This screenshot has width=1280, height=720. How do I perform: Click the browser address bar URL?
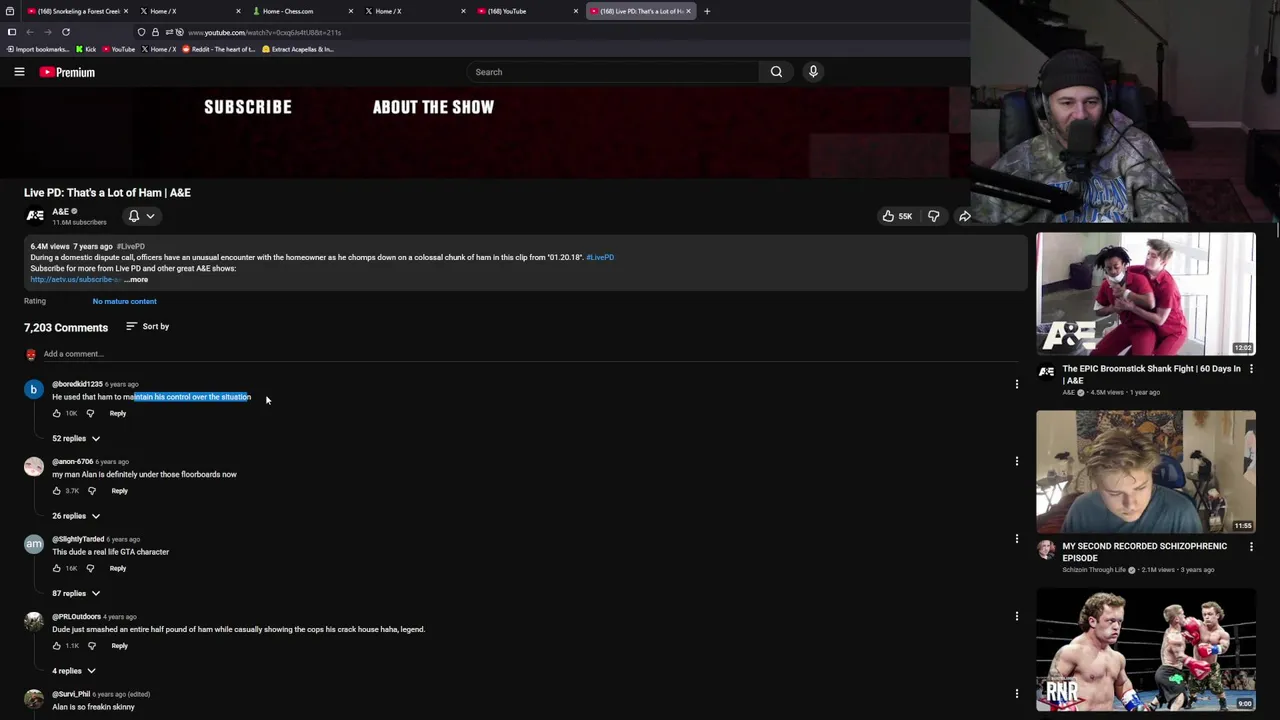[264, 32]
